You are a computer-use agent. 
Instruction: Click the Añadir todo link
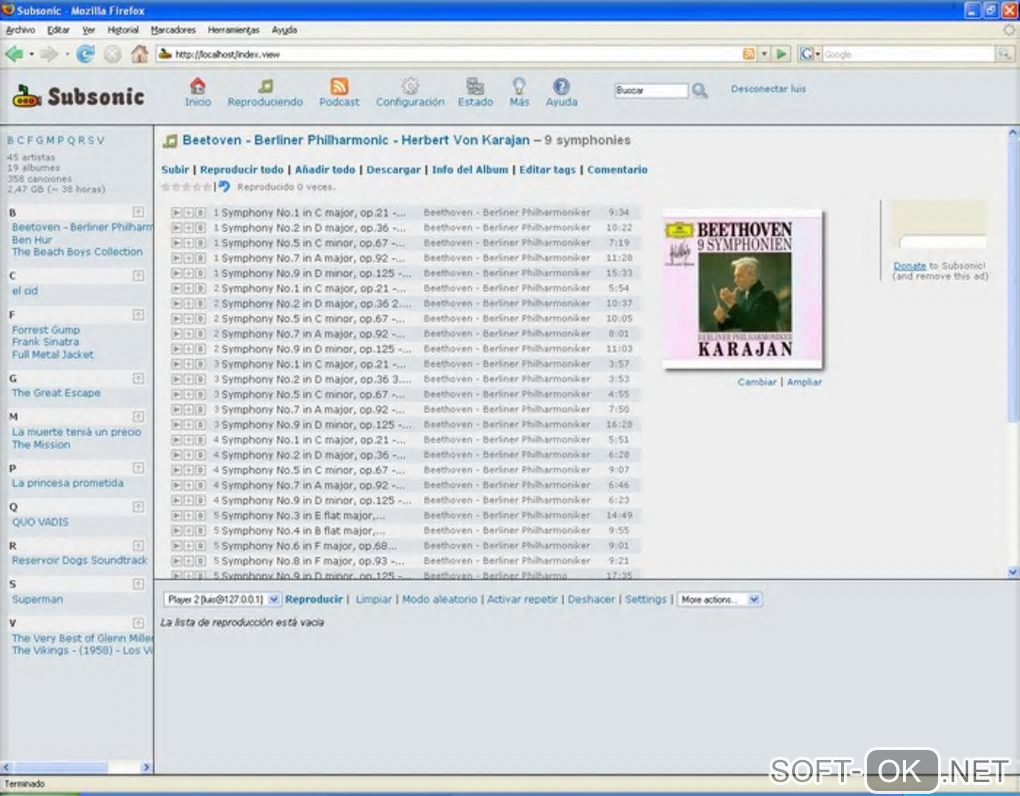coord(325,170)
